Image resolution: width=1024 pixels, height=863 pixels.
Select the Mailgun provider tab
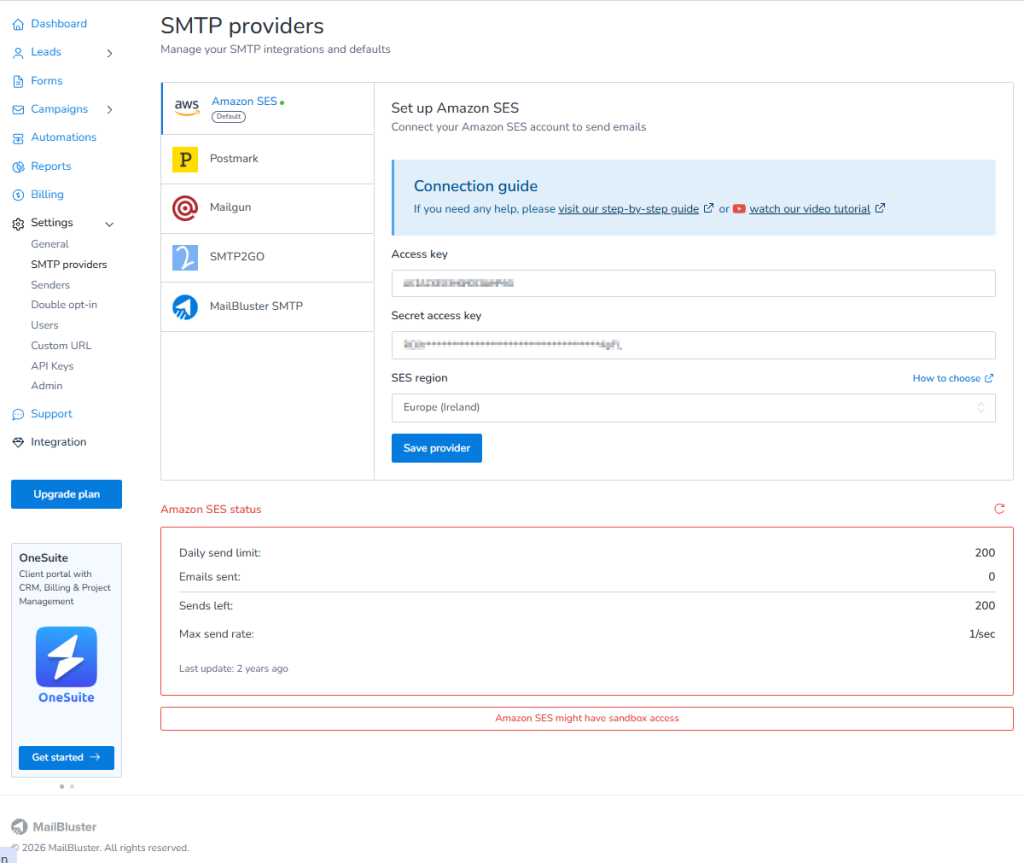pos(268,208)
